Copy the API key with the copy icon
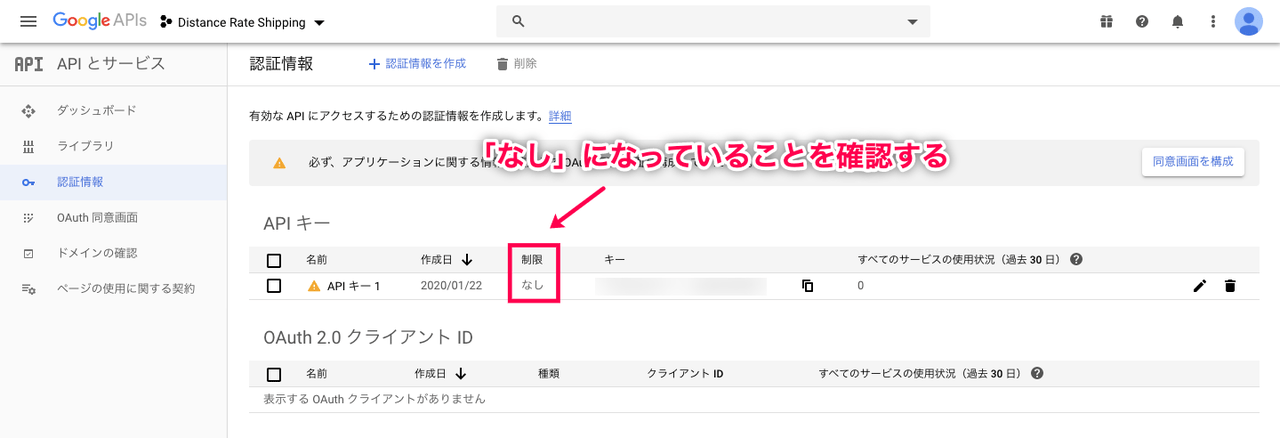 [x=807, y=286]
